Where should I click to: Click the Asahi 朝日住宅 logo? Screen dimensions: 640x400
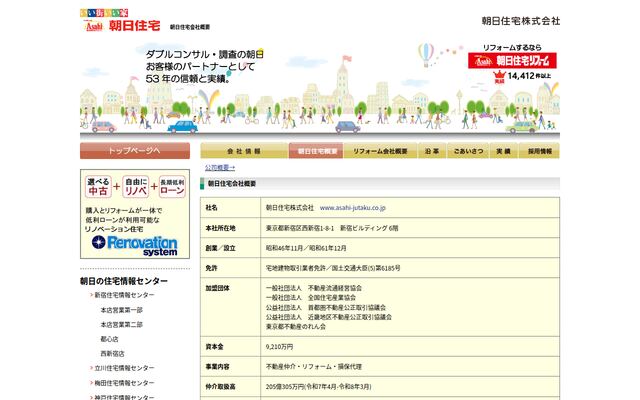[120, 21]
